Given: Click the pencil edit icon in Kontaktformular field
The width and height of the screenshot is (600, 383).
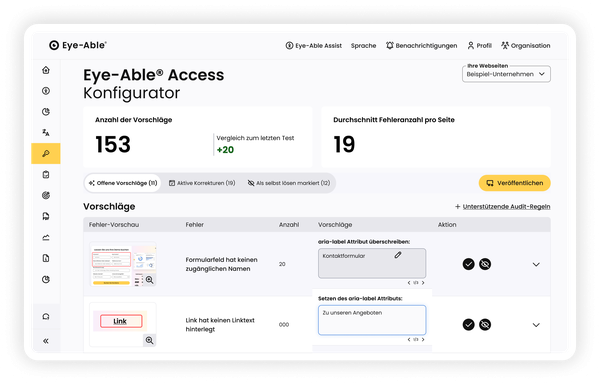Looking at the screenshot, I should click(398, 255).
